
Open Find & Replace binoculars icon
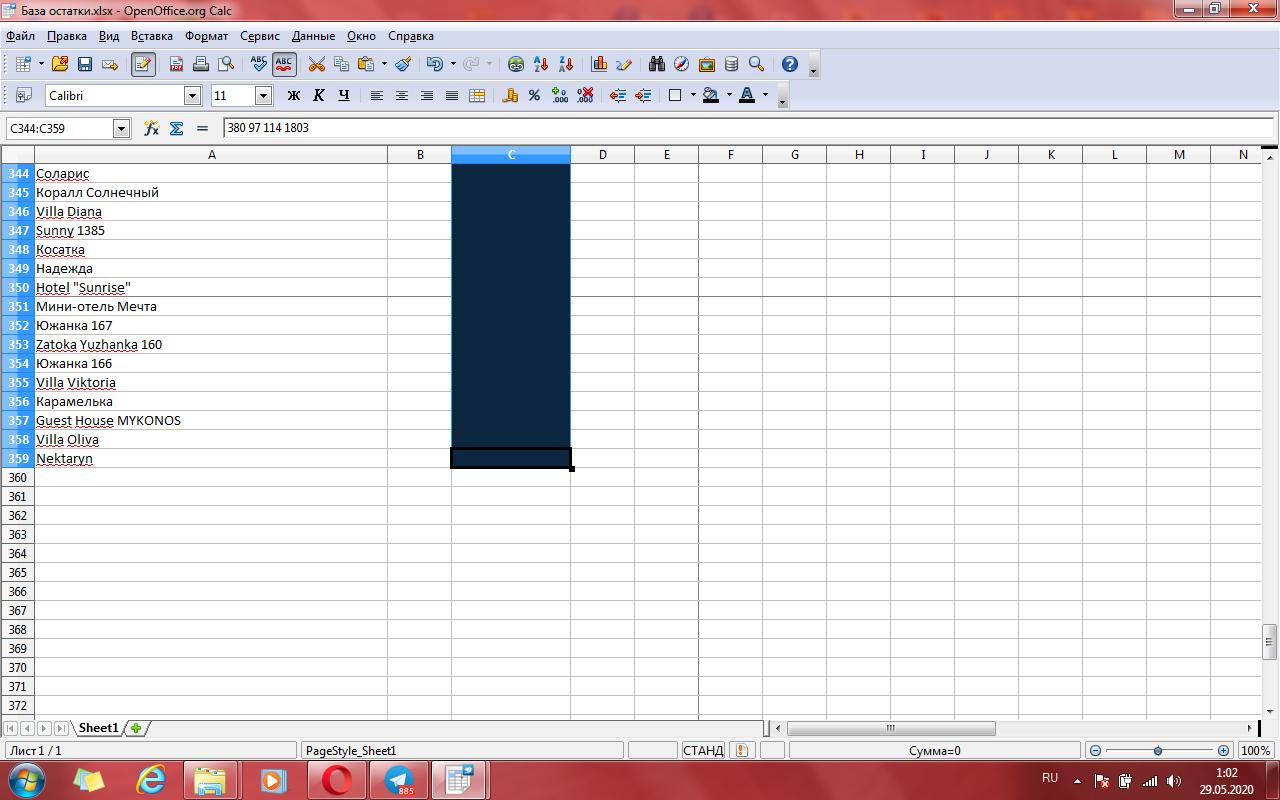tap(657, 64)
